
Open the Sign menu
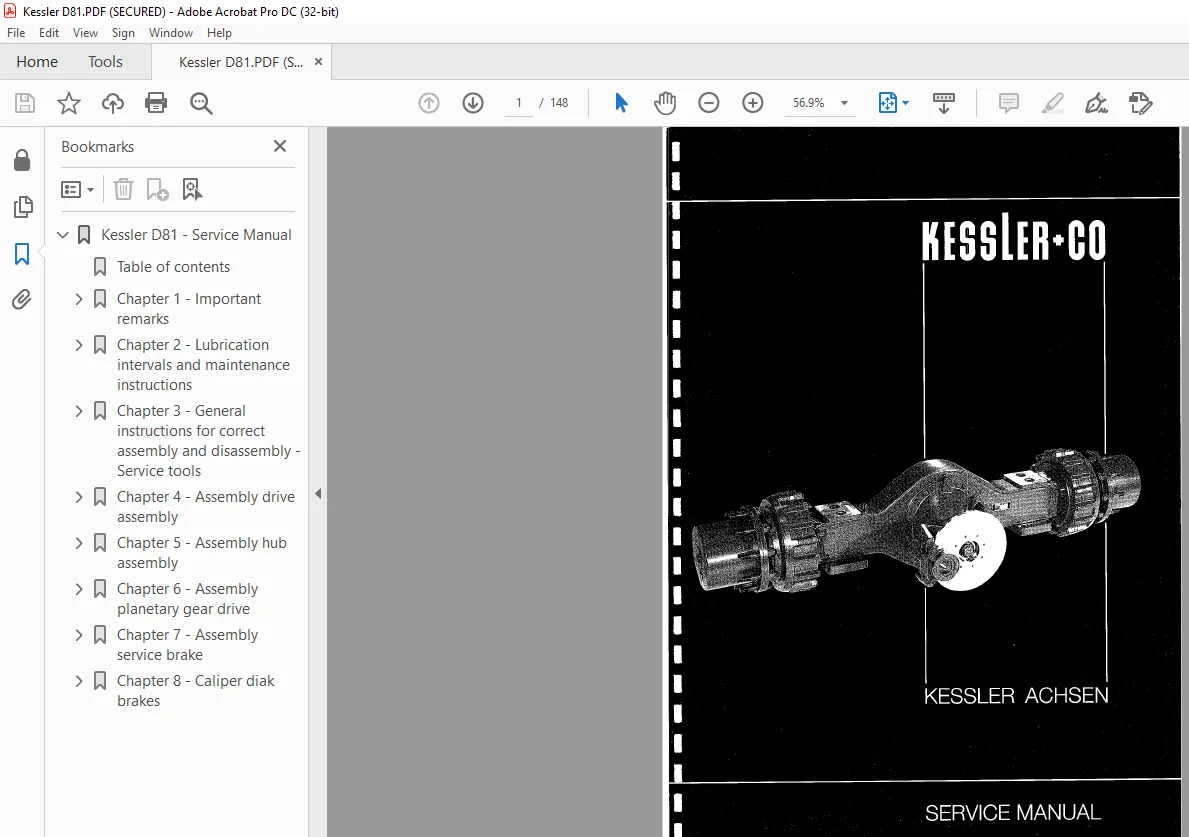(123, 33)
